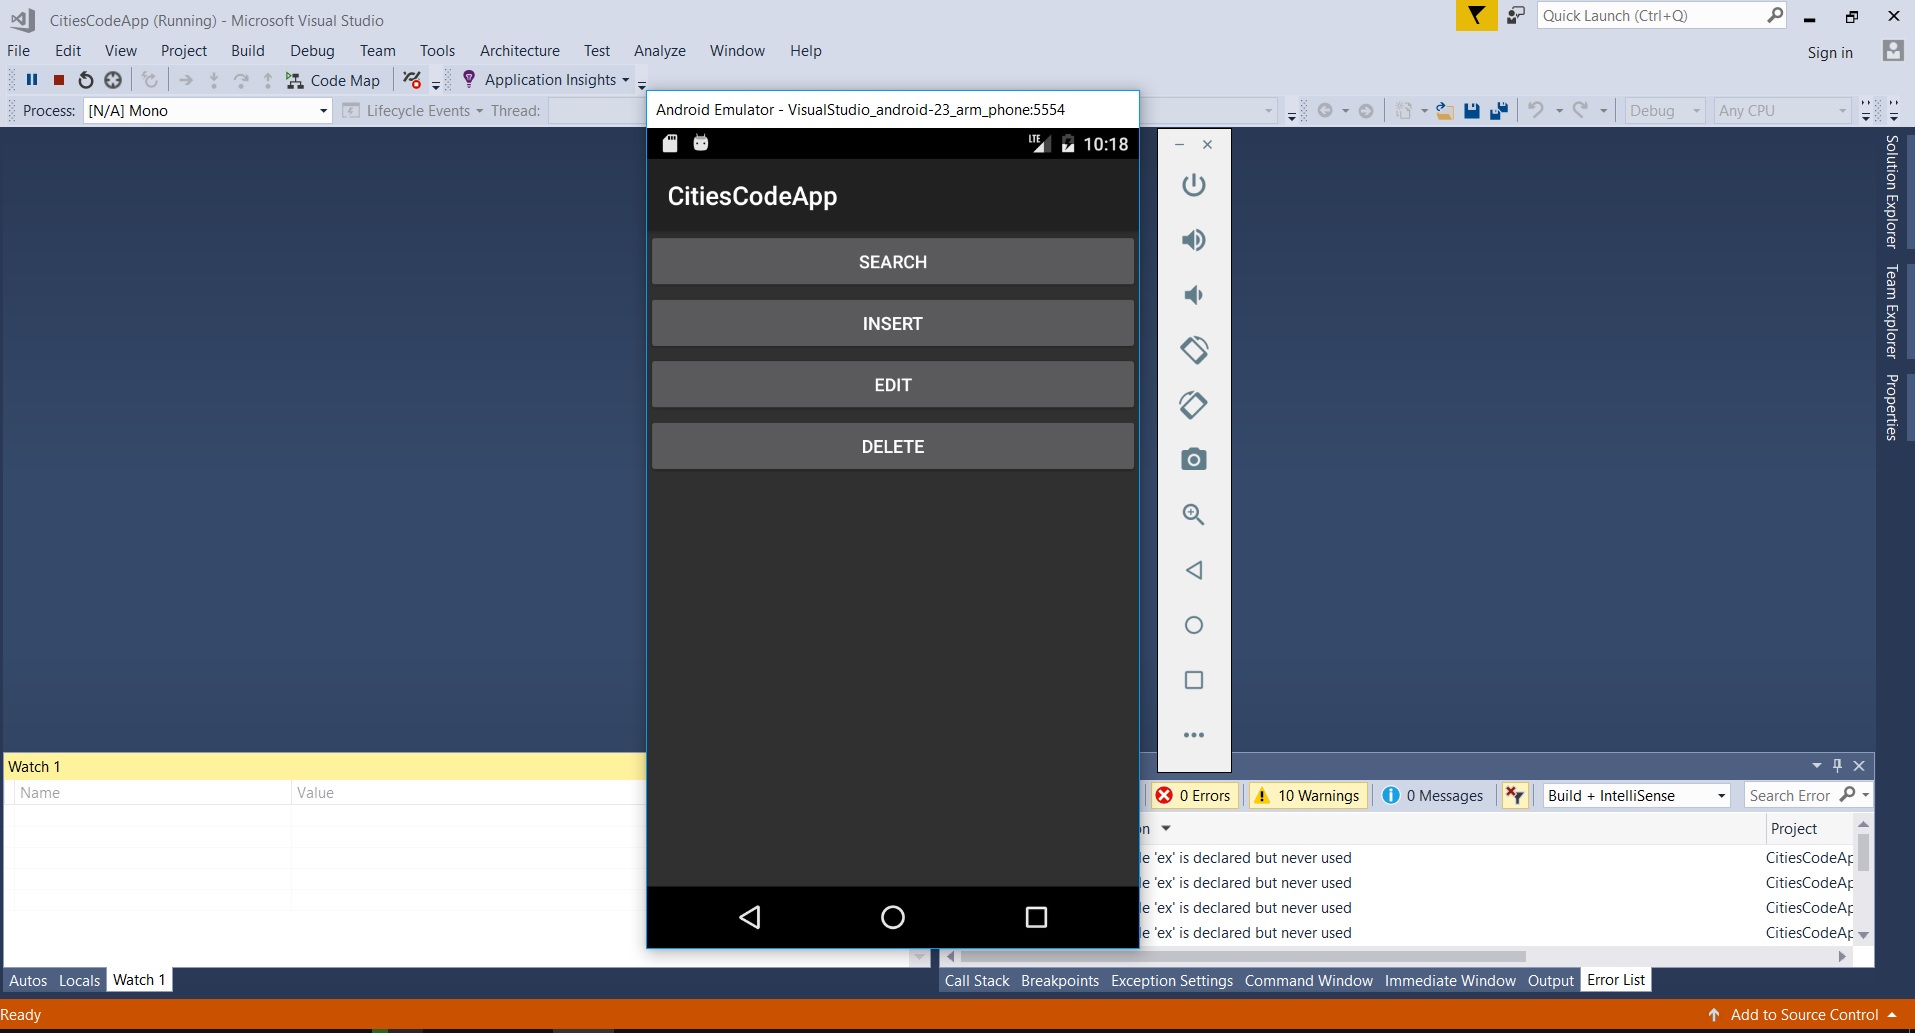Tap the Android recents button in the phone navigation bar

coord(1037,917)
